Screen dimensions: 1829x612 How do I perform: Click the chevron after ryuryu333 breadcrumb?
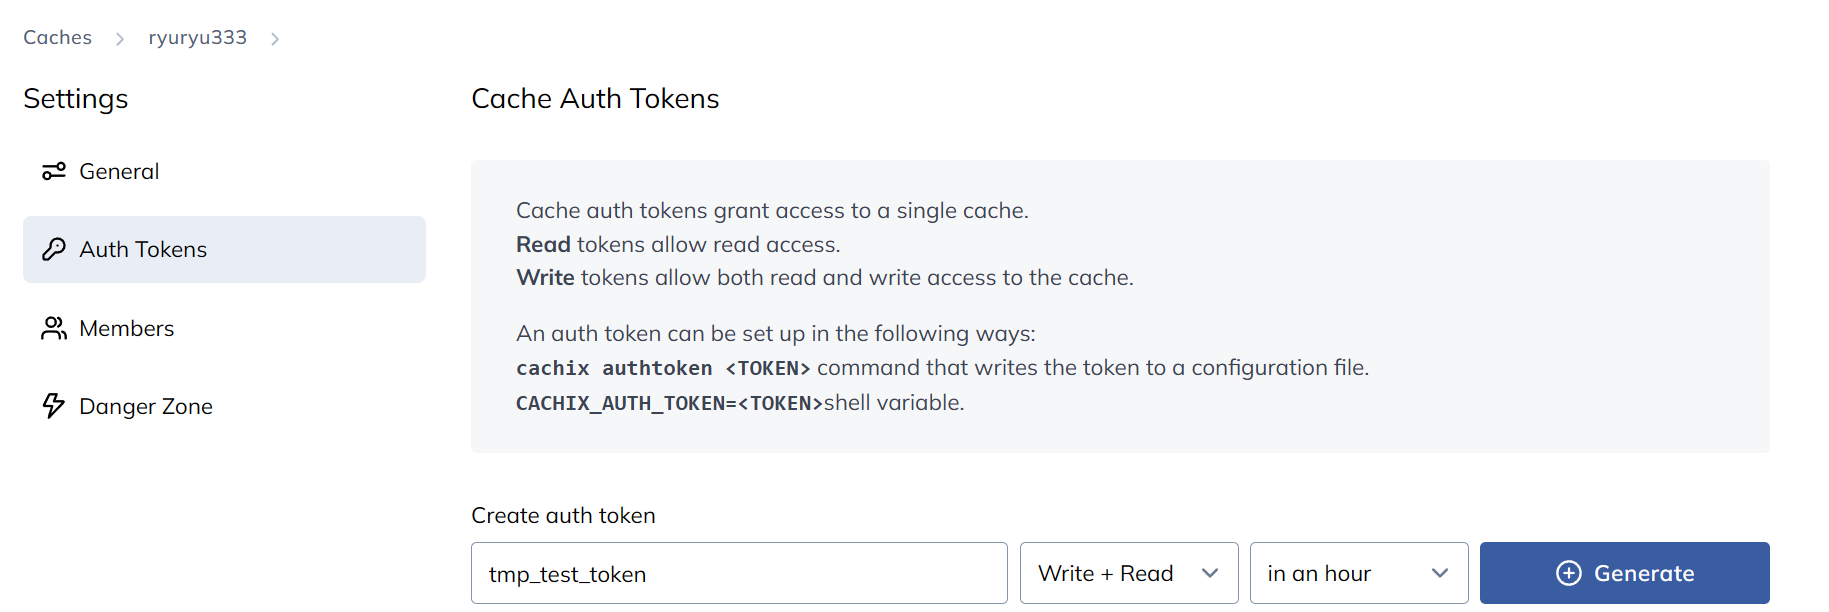275,39
